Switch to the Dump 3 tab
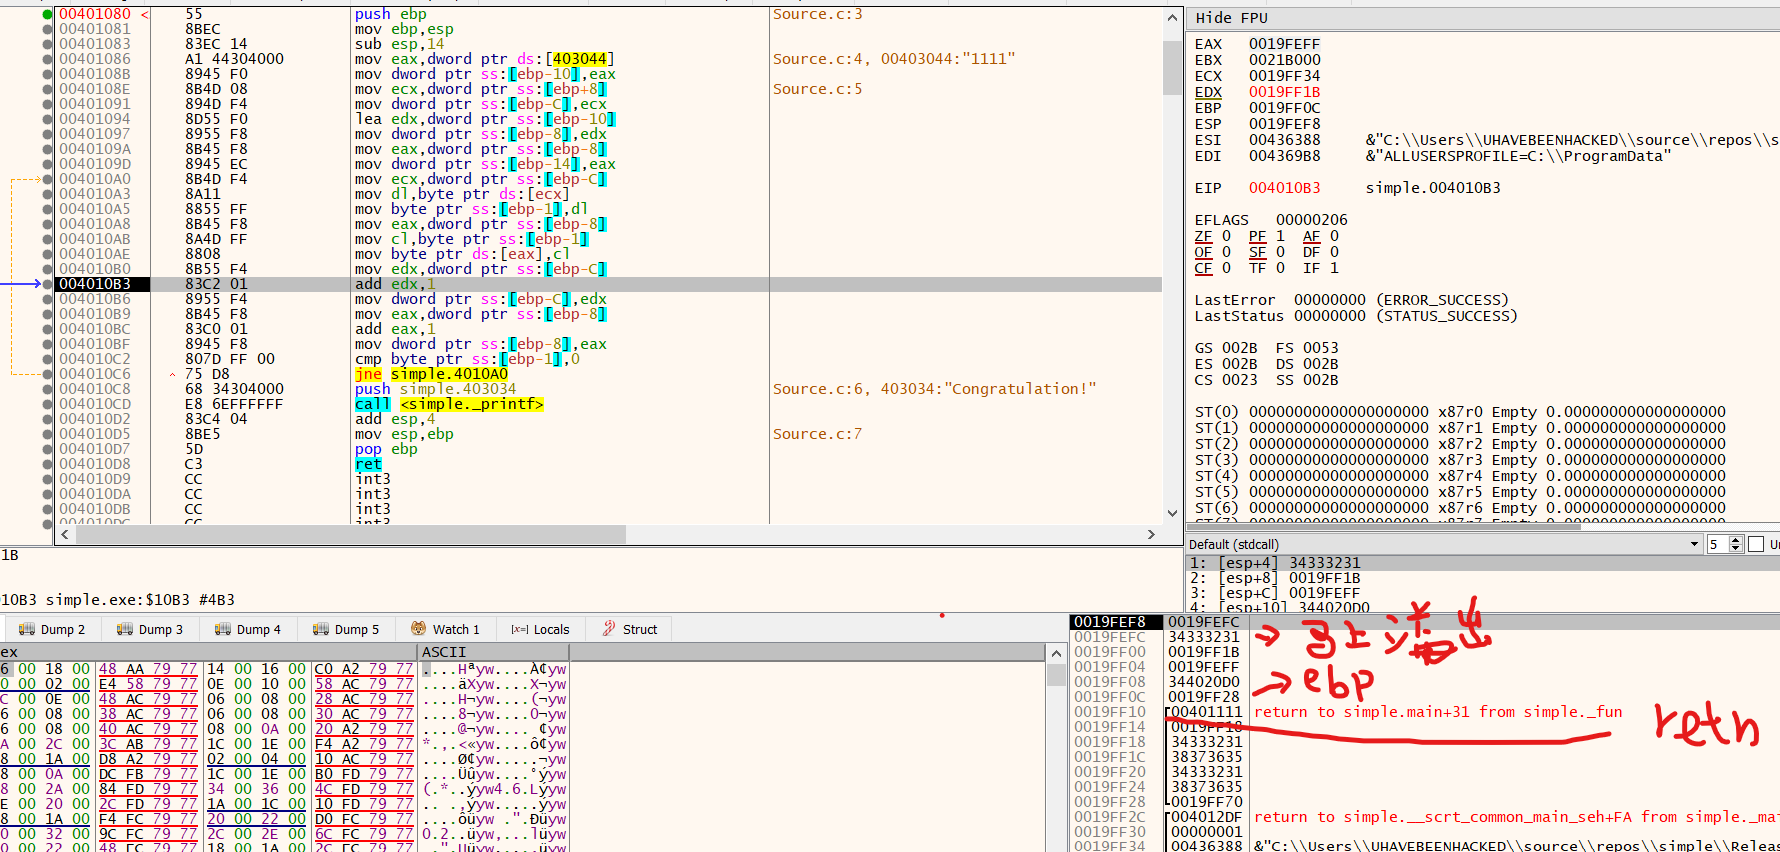This screenshot has width=1780, height=852. pos(149,629)
